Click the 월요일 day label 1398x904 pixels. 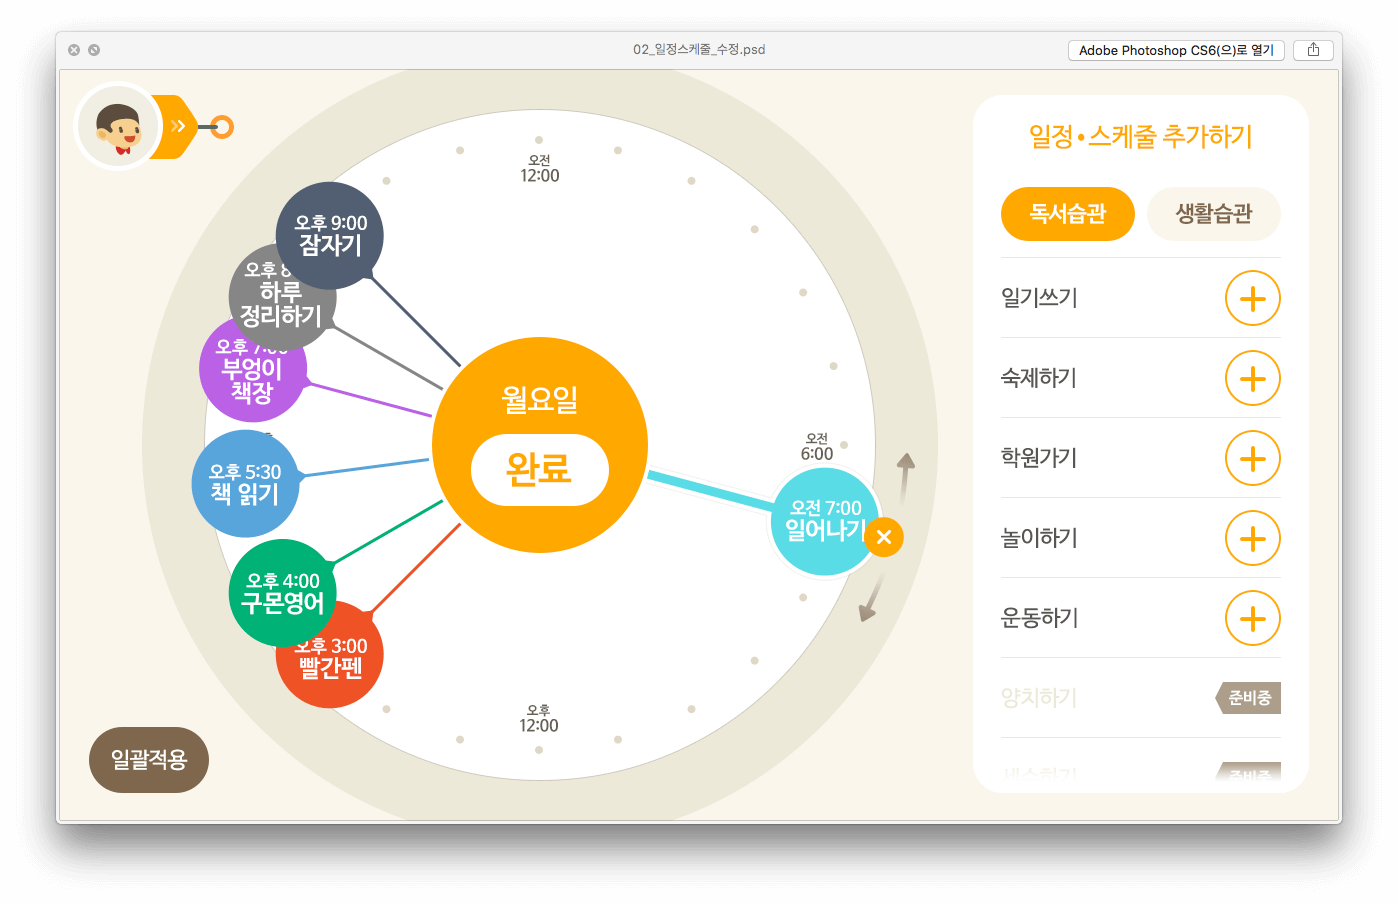(x=540, y=399)
